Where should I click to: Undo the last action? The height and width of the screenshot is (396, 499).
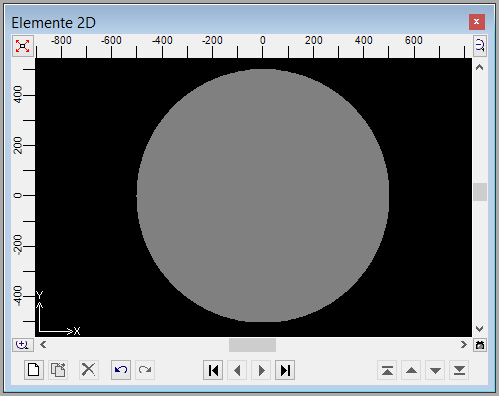point(121,370)
